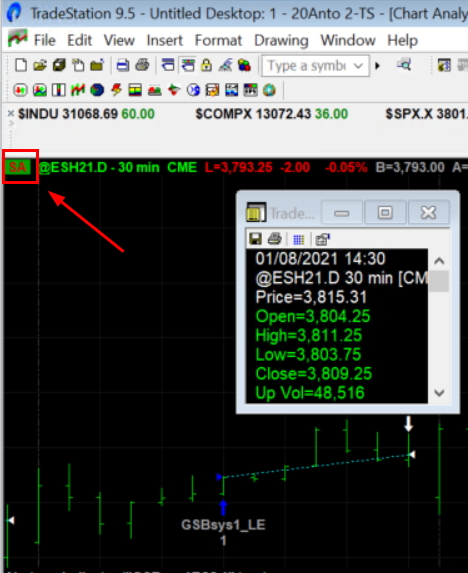468x573 pixels.
Task: Click the Close=3,809.25 row
Action: point(313,373)
